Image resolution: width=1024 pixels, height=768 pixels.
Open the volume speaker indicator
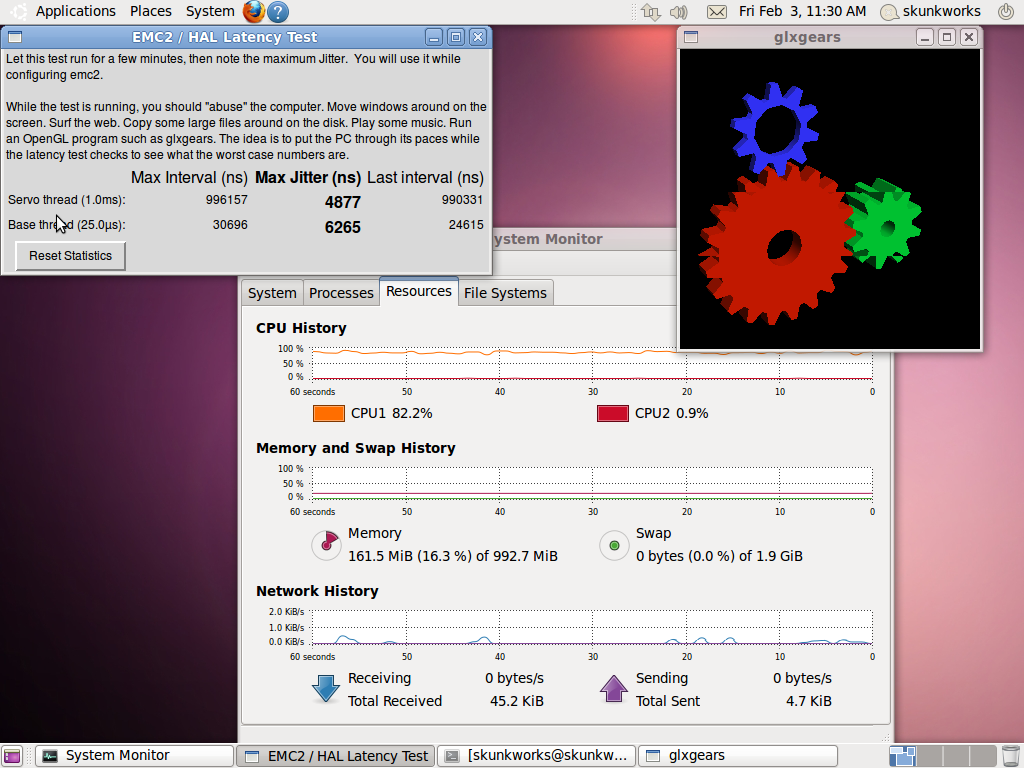point(679,12)
